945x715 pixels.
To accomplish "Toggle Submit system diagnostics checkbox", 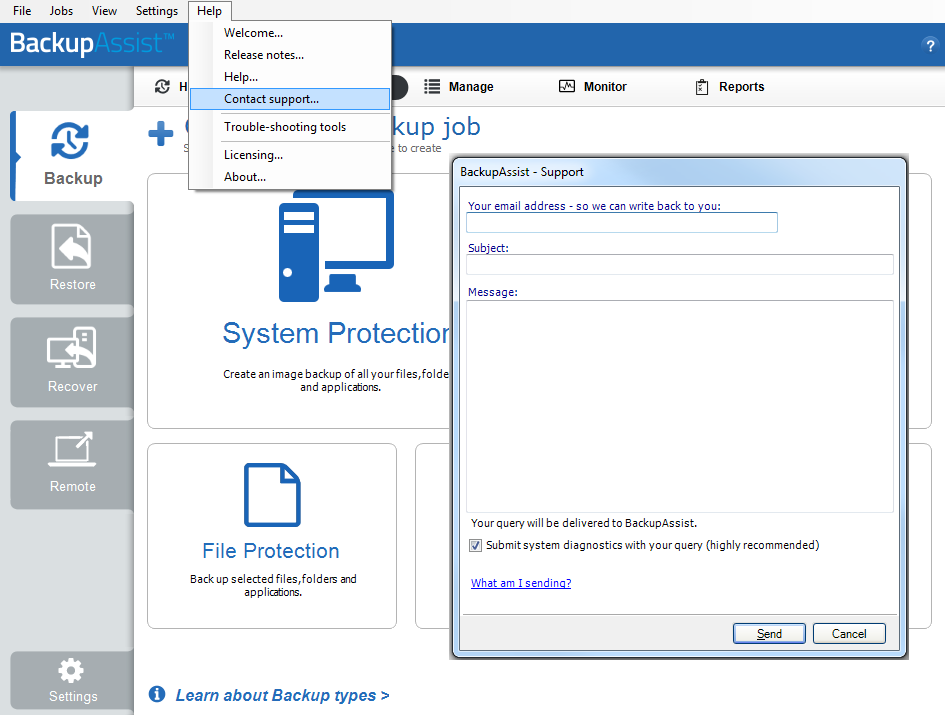I will point(476,546).
